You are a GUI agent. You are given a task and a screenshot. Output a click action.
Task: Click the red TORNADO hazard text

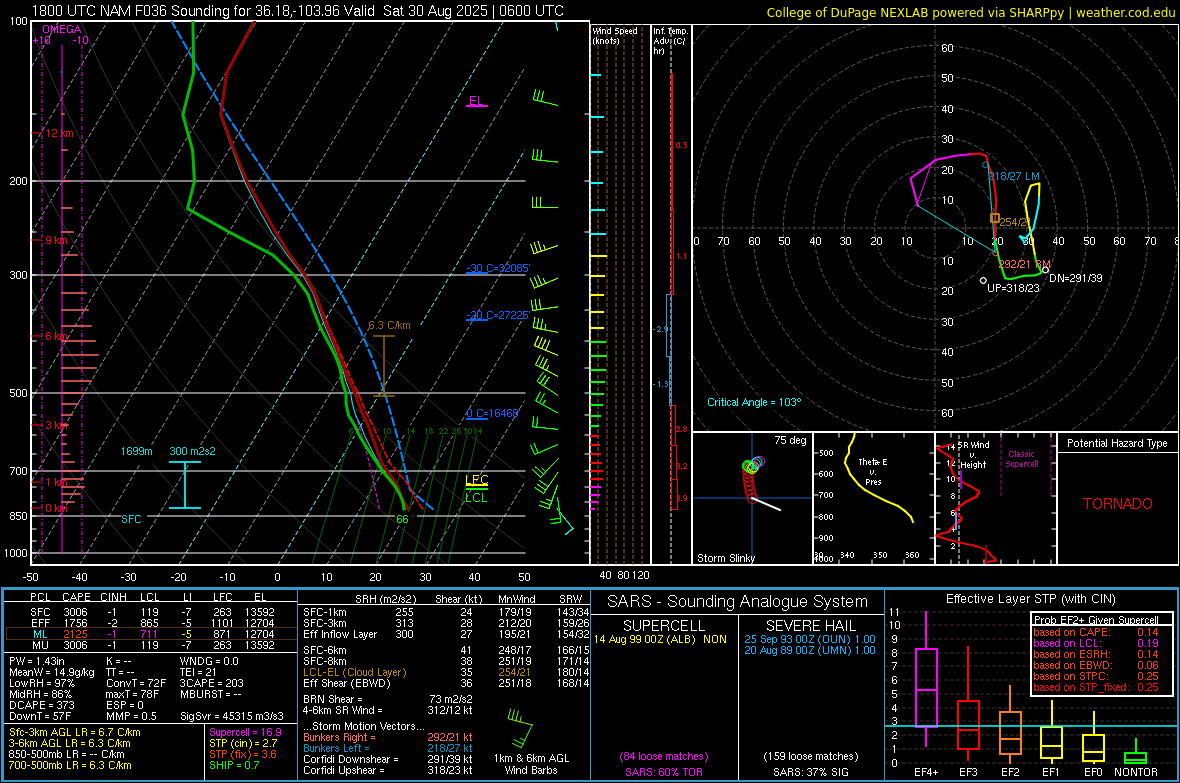click(x=1118, y=504)
